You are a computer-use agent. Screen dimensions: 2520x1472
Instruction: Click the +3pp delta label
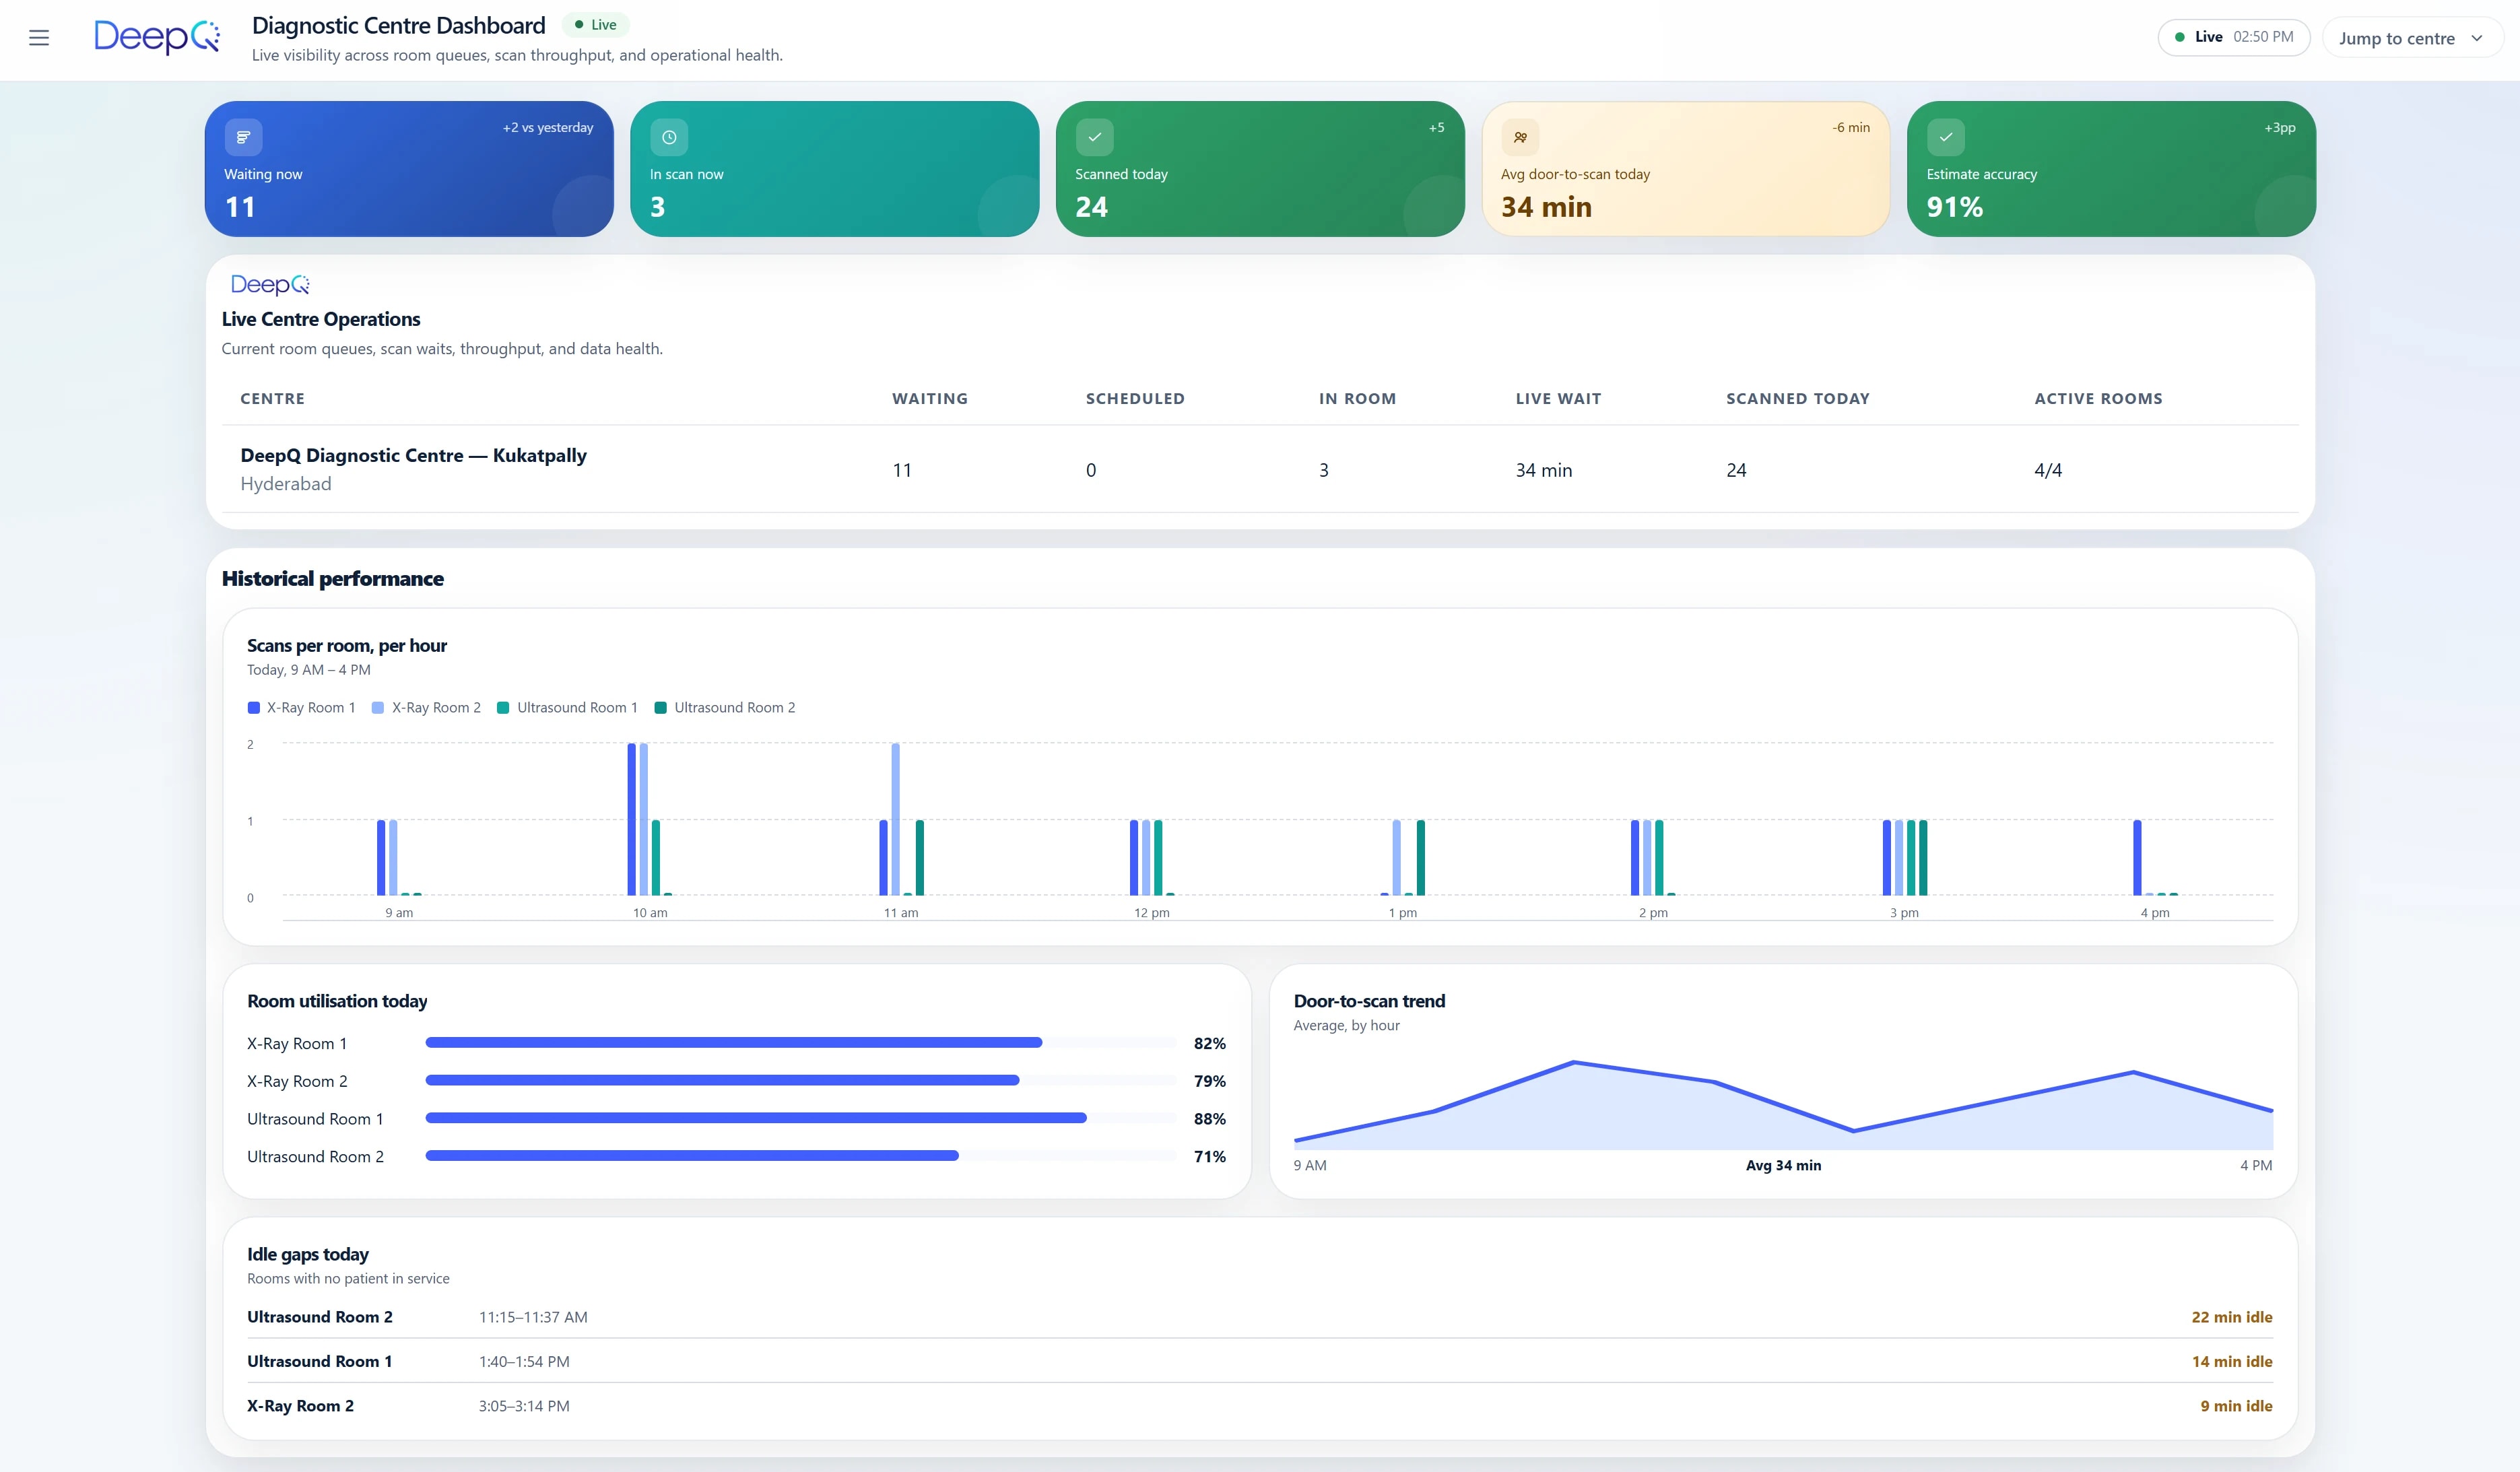(2280, 128)
